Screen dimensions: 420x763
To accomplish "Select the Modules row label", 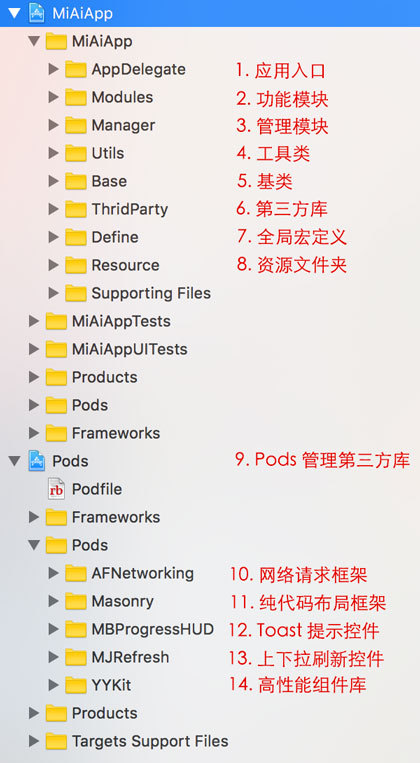I will point(123,97).
